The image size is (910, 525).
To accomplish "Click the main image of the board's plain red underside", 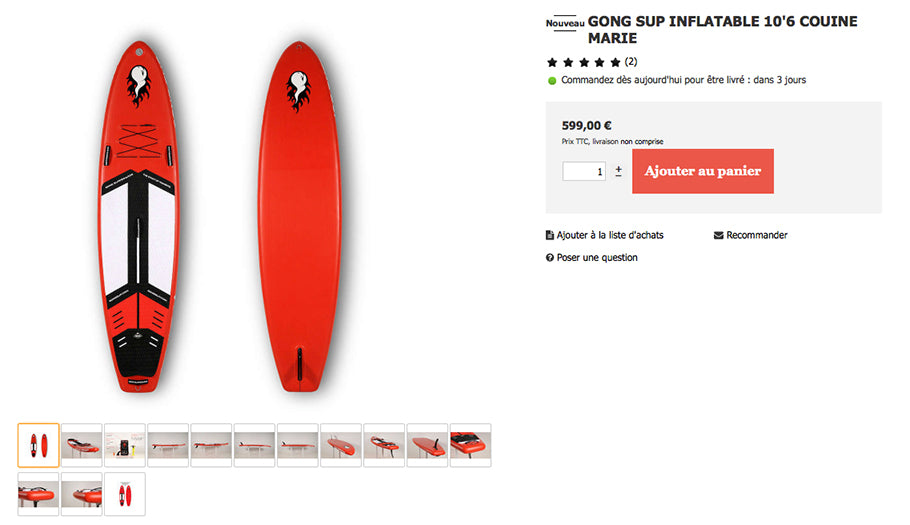I will pos(299,215).
